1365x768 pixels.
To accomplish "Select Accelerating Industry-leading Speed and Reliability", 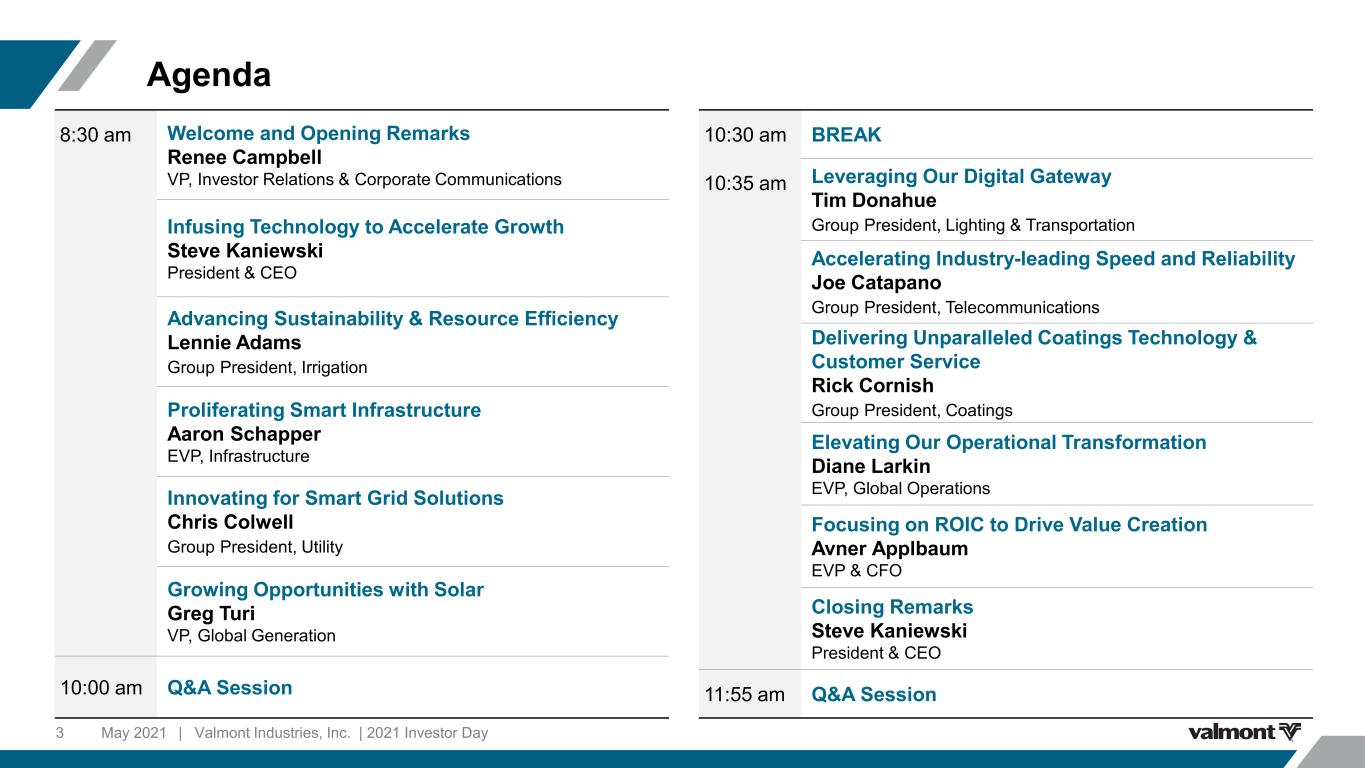I will tap(1053, 259).
